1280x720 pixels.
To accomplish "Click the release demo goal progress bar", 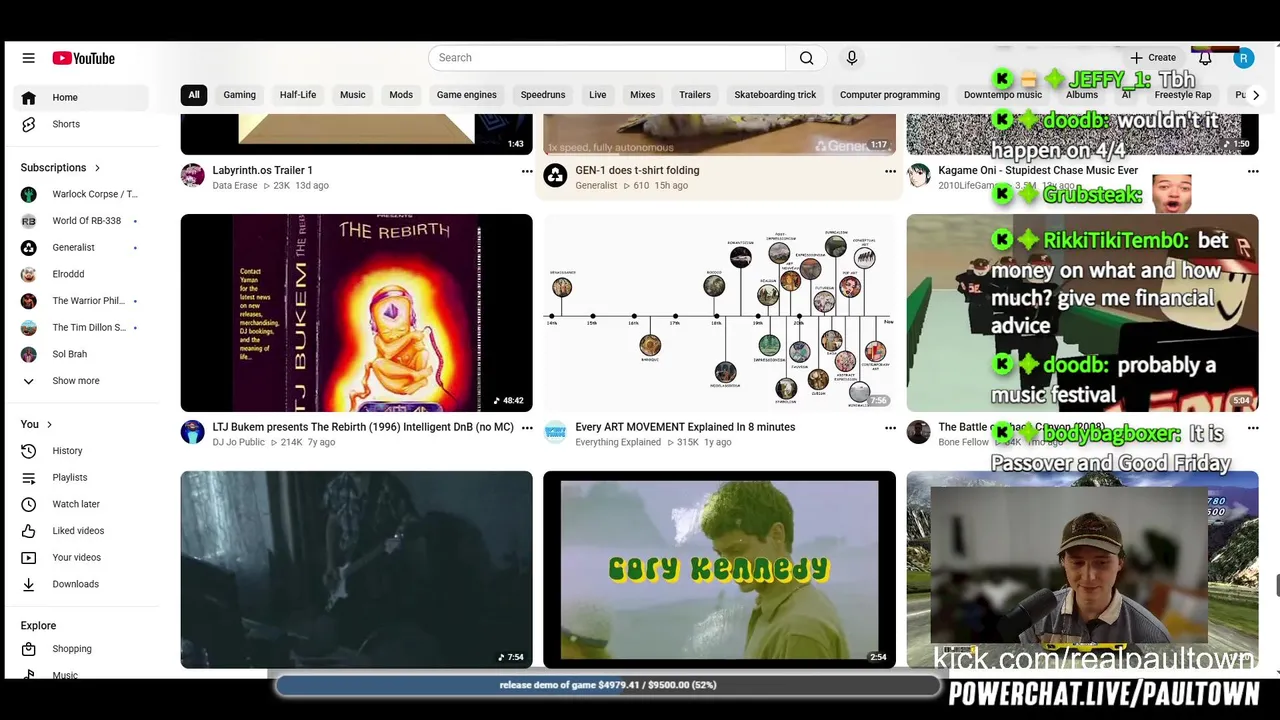I will (608, 685).
